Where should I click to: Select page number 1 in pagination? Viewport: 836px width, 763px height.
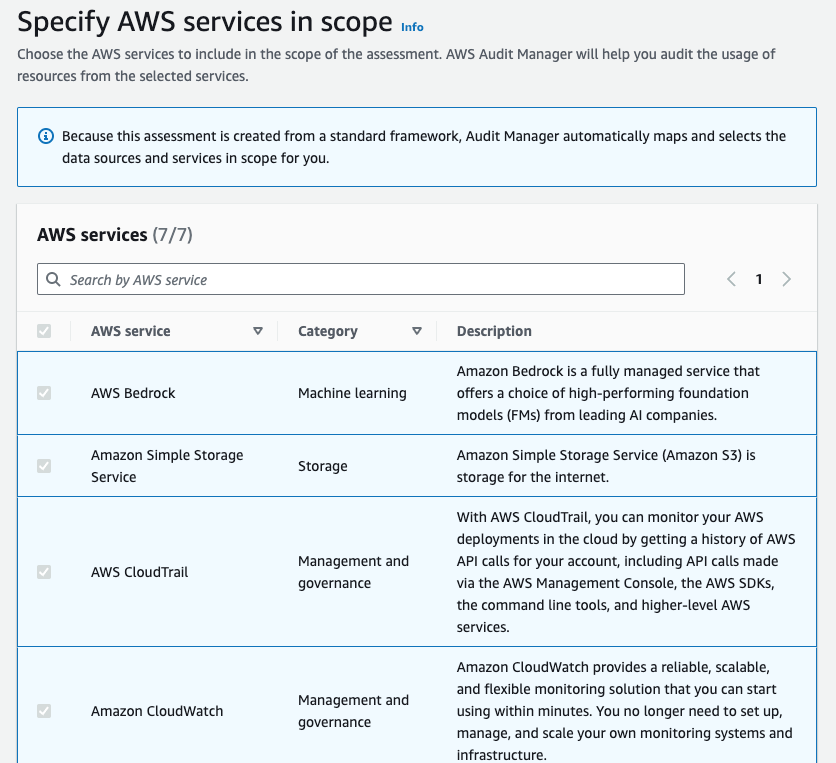click(x=759, y=279)
